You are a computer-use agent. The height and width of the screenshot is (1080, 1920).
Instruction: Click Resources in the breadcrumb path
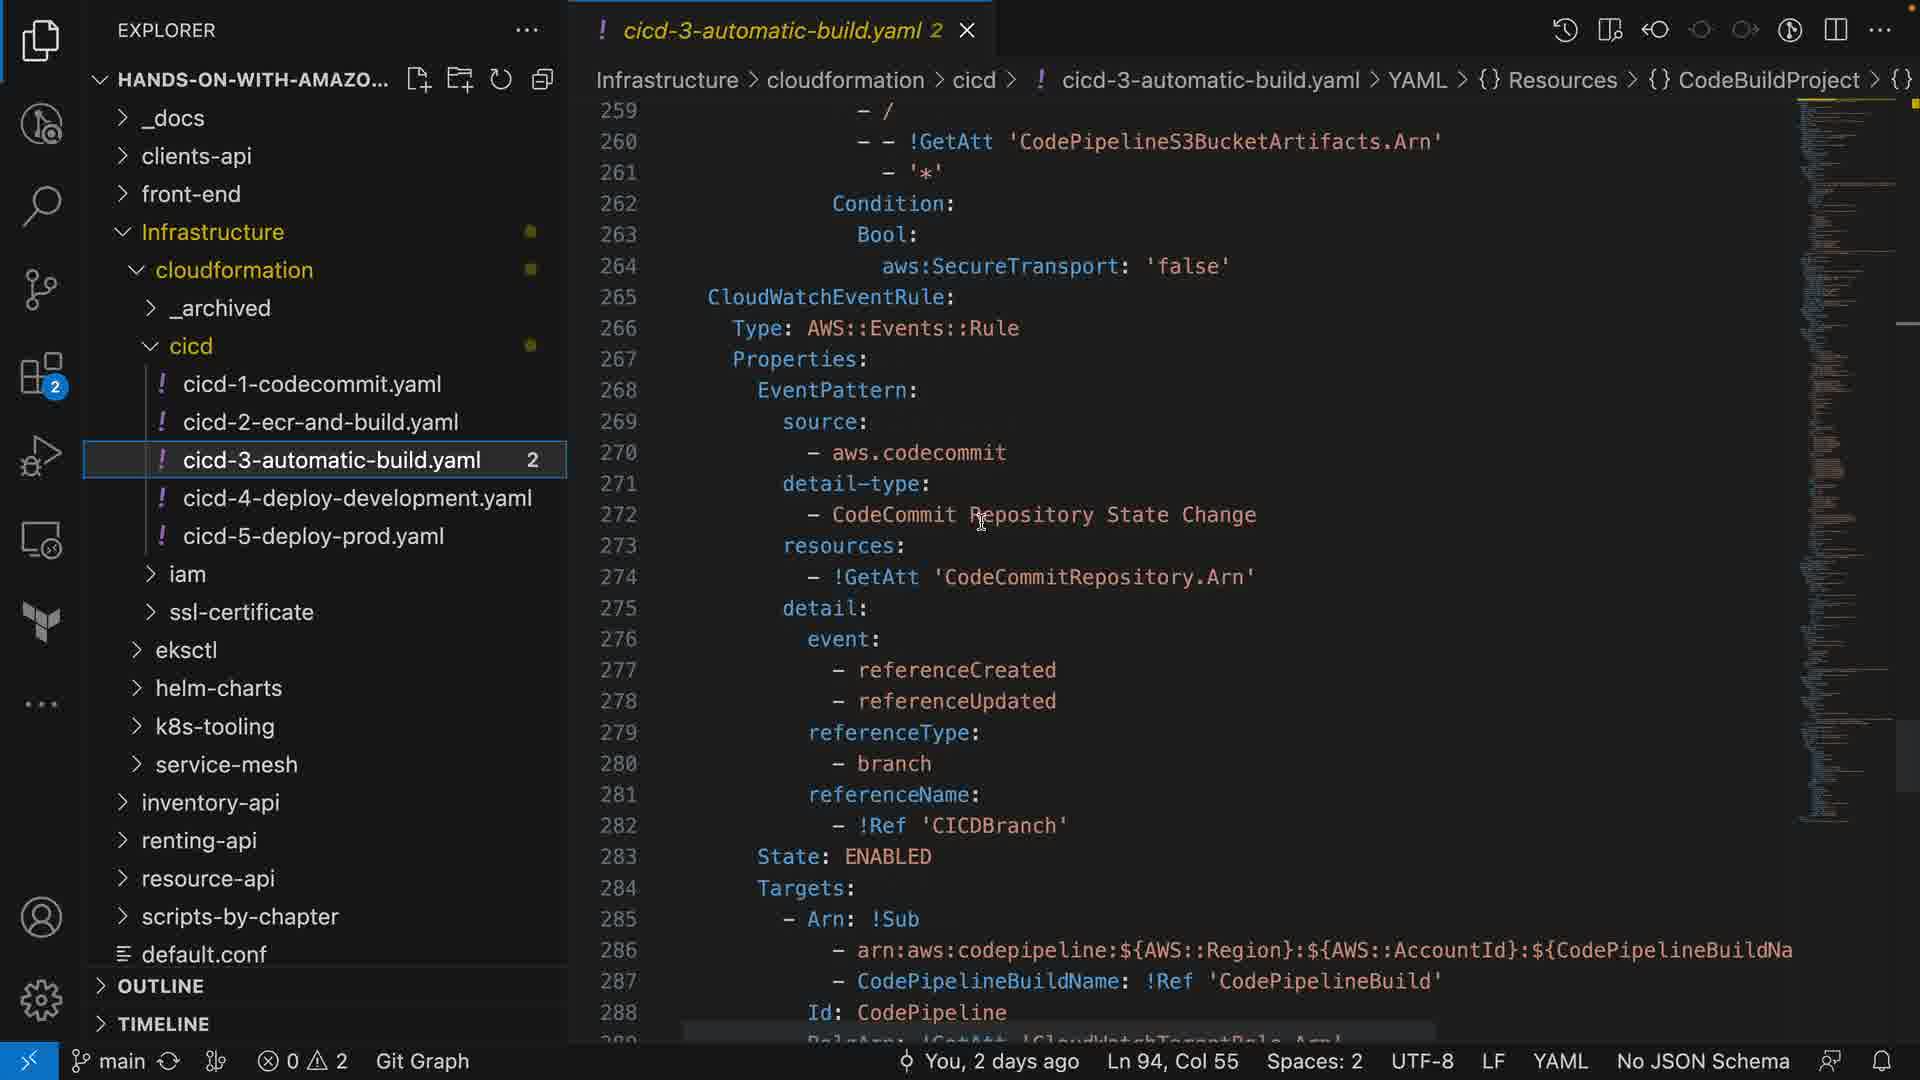[x=1561, y=80]
